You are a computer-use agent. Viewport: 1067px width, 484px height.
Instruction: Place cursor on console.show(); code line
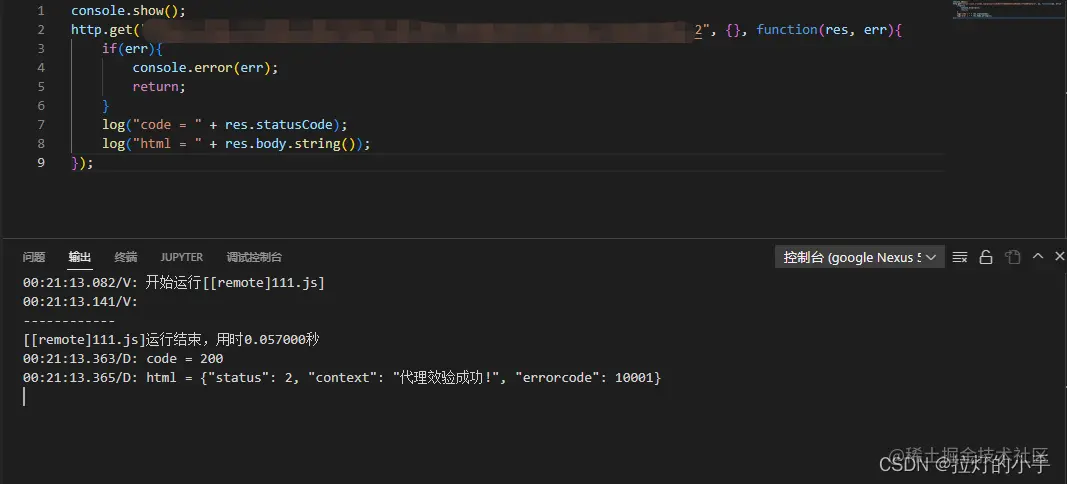coord(129,11)
